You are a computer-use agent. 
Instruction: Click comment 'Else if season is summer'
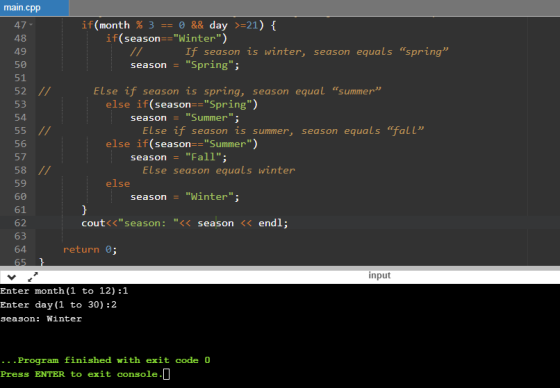(283, 131)
